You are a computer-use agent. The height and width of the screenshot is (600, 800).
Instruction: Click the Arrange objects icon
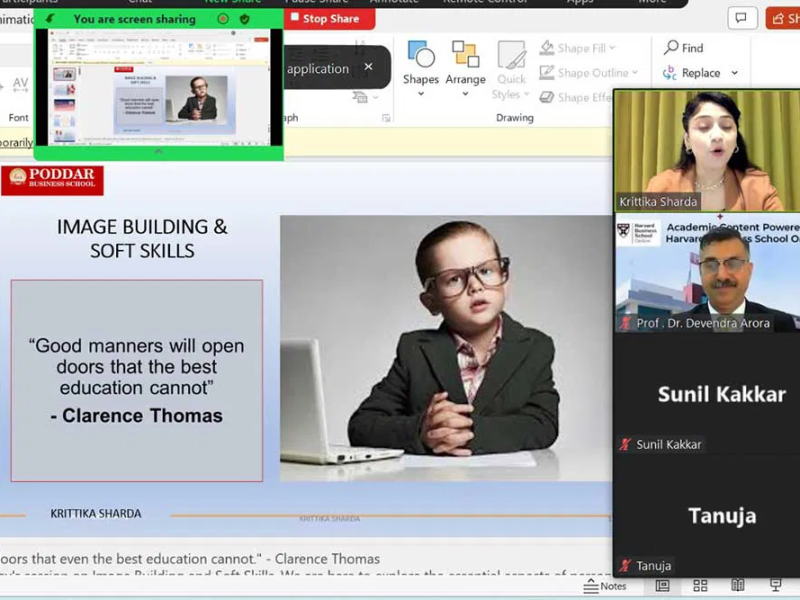(x=465, y=54)
